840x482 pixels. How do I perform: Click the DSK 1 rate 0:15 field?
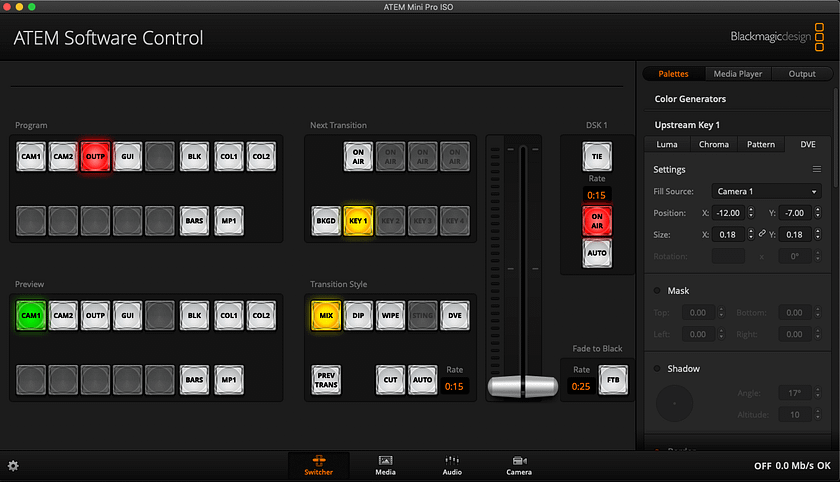click(x=596, y=195)
